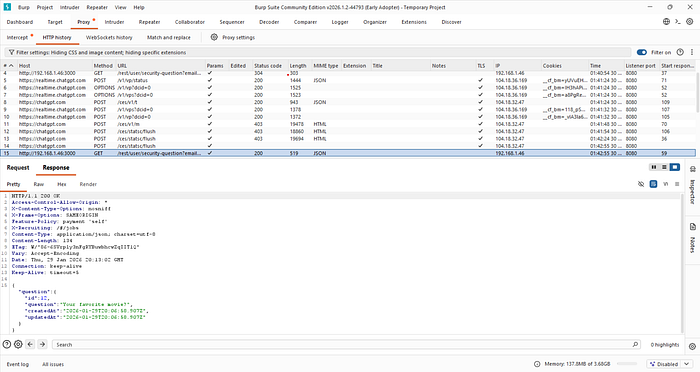Sort table by Time column
Viewport: 700px width, 372px height.
pyautogui.click(x=605, y=66)
